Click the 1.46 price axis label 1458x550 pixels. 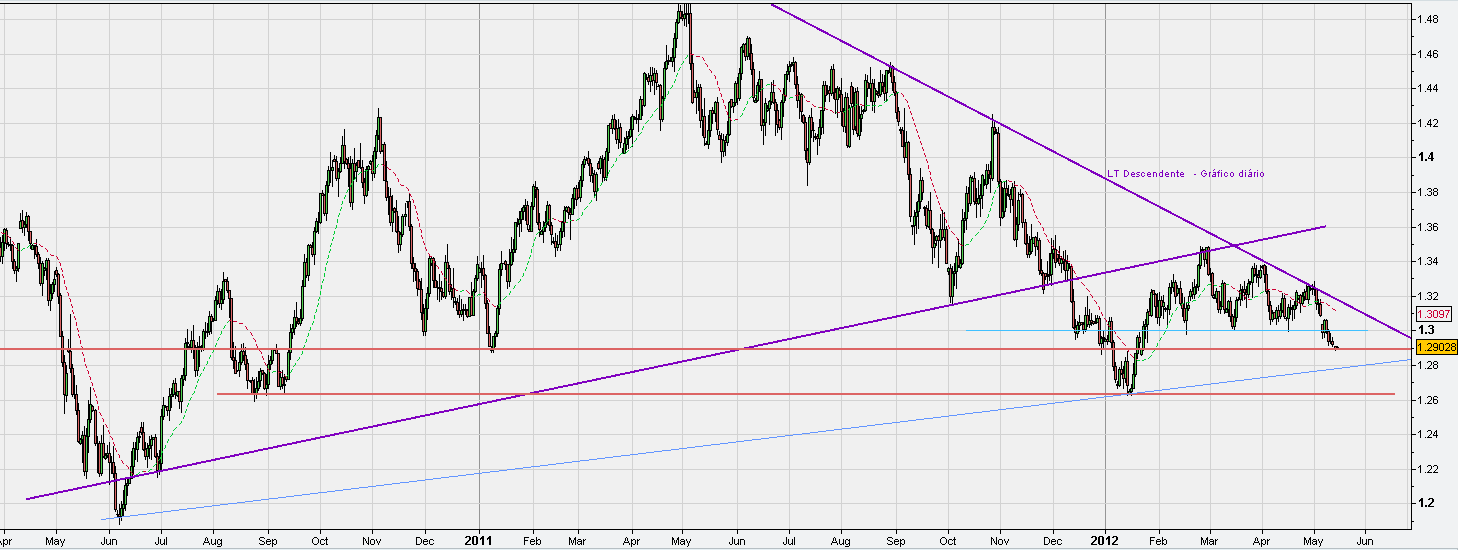[1427, 54]
